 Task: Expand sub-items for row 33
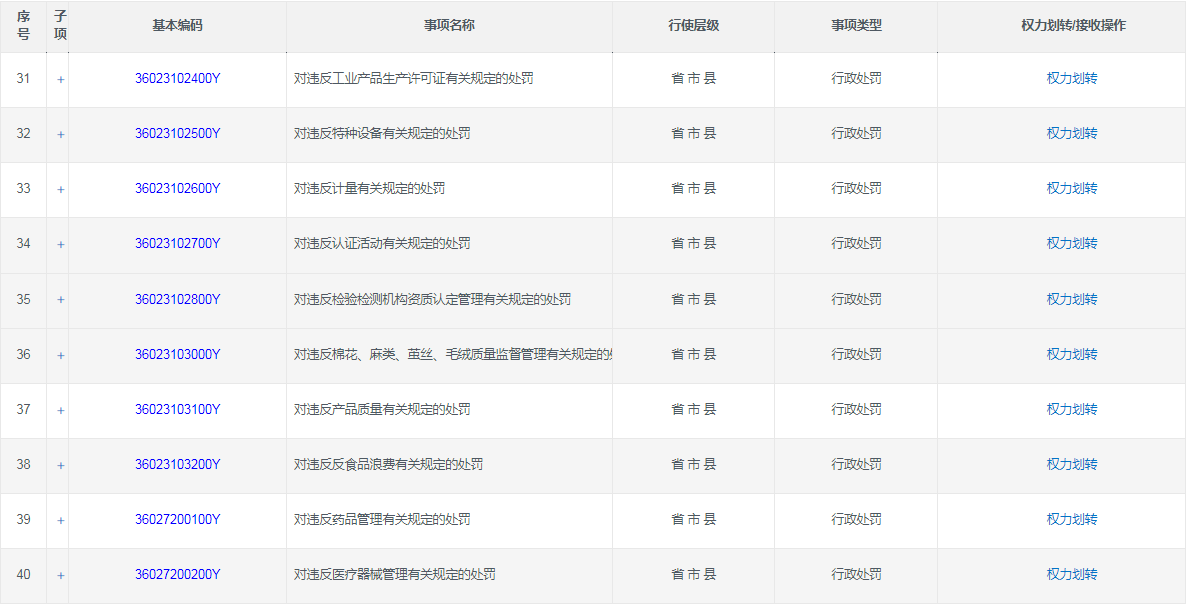coord(60,189)
